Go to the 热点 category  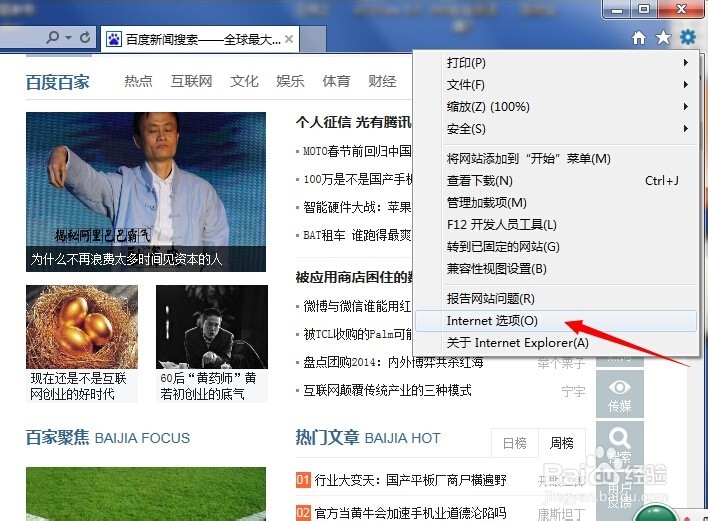[x=138, y=81]
